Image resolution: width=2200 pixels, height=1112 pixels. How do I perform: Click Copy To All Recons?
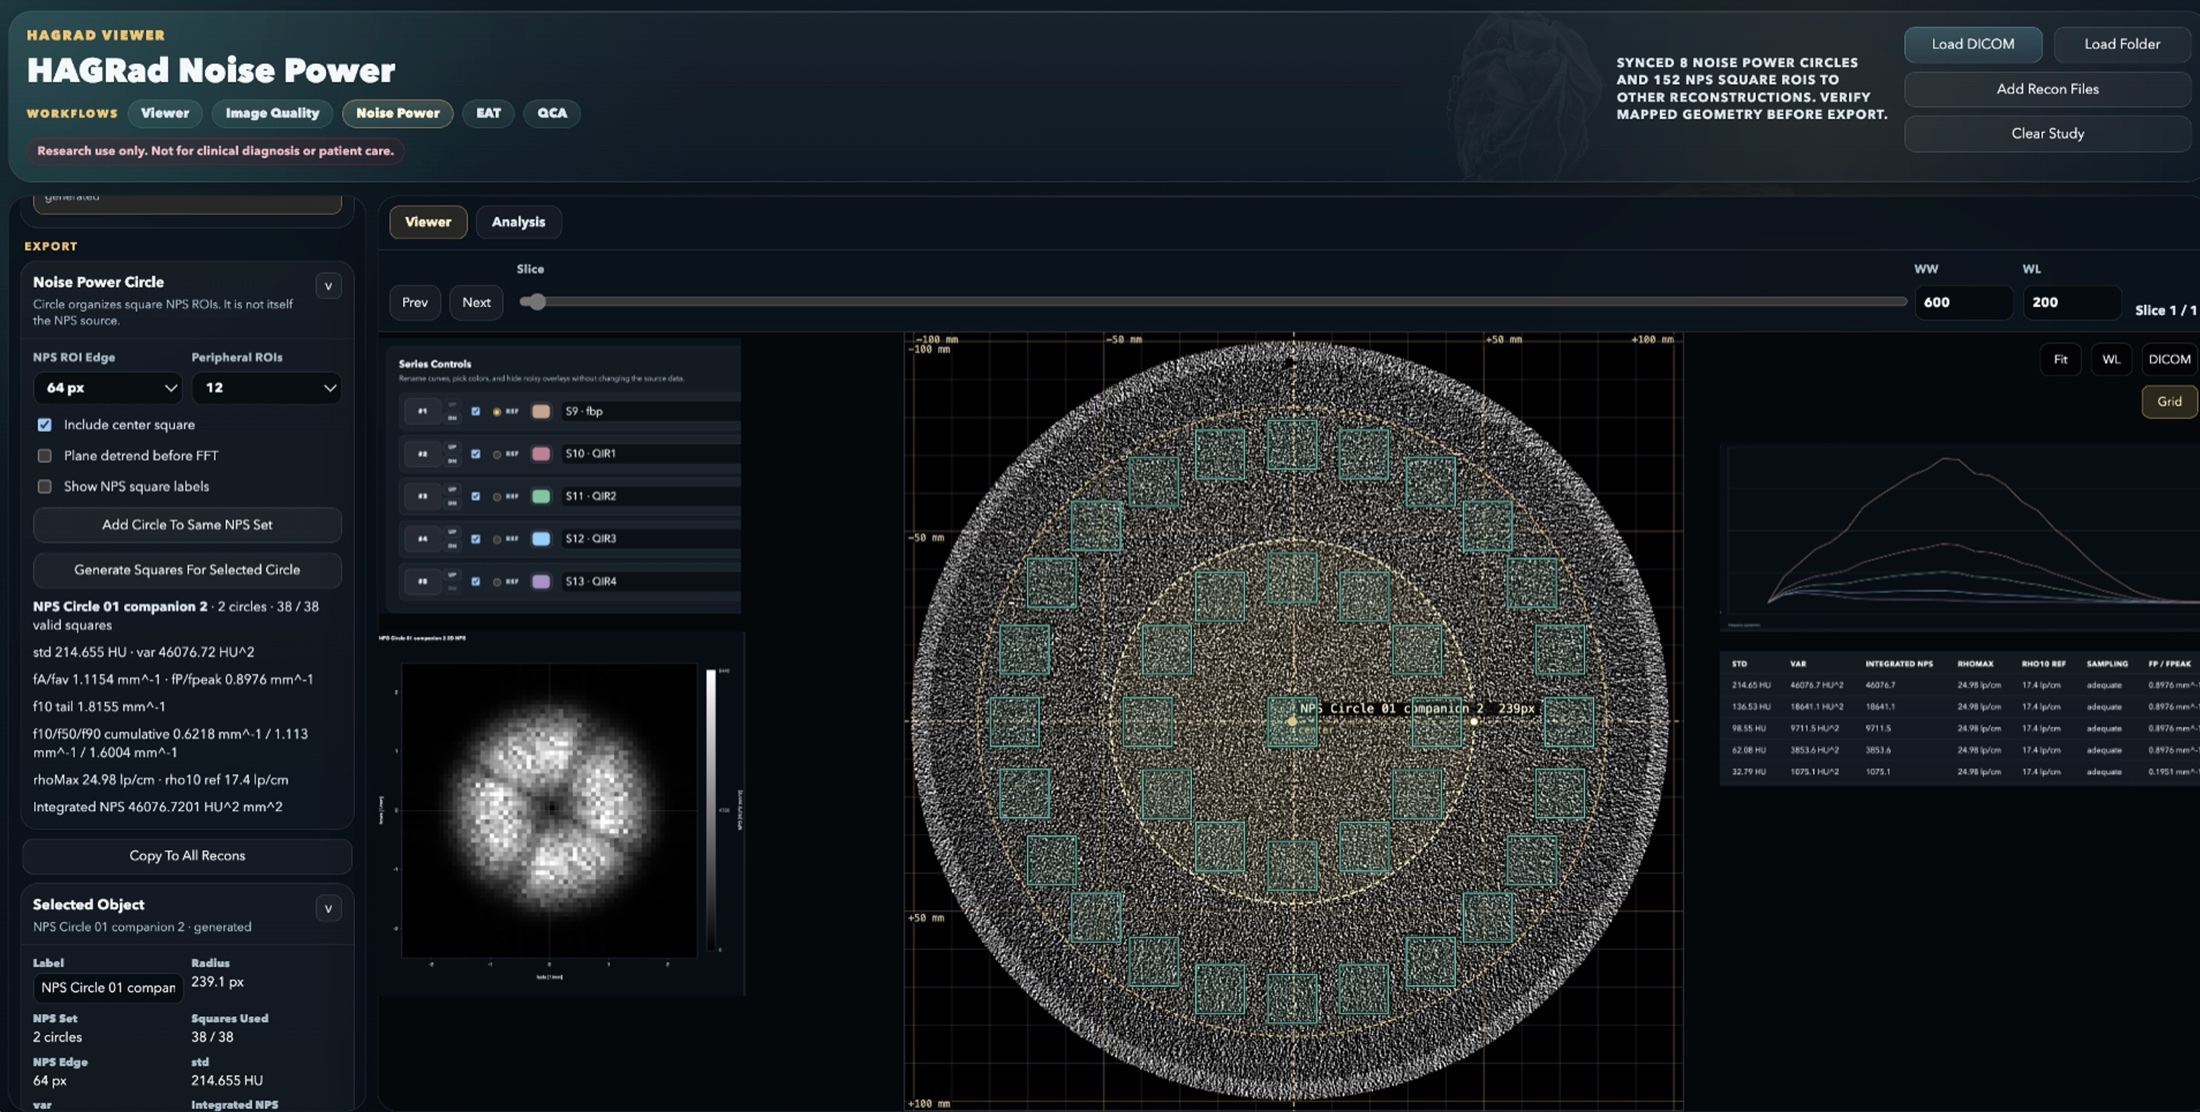point(187,856)
